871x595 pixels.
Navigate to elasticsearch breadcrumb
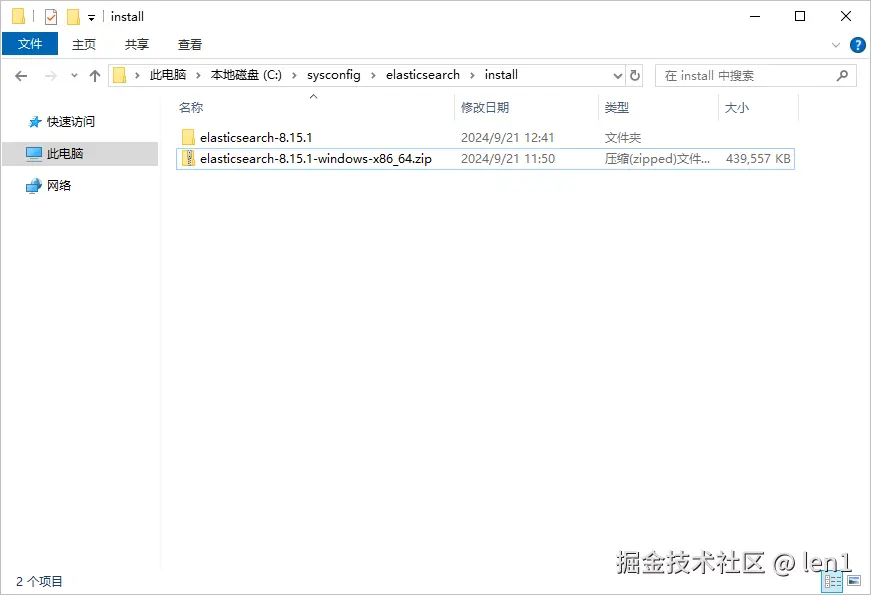point(423,75)
